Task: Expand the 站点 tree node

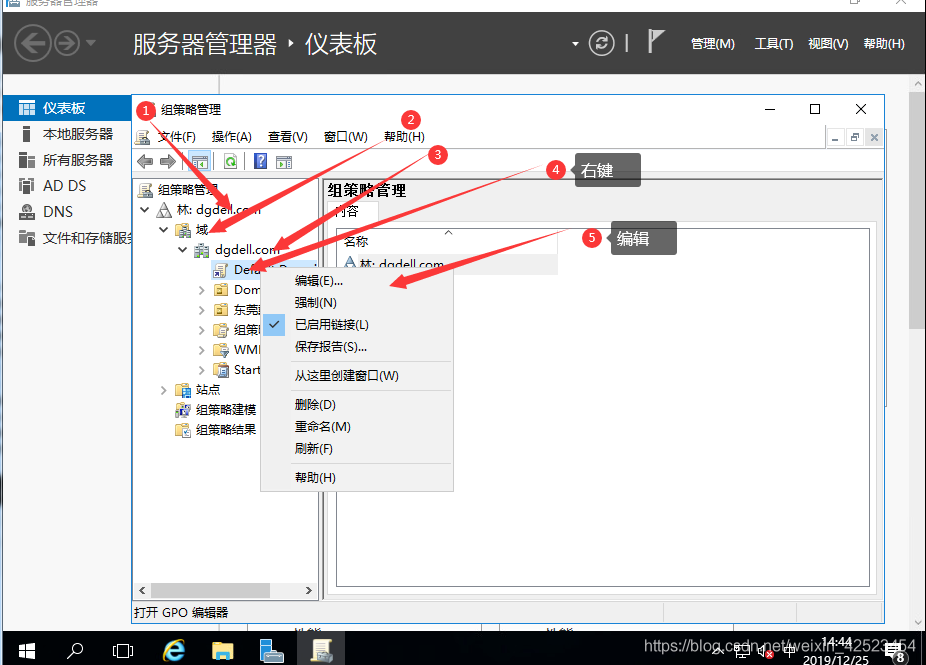Action: (x=164, y=390)
